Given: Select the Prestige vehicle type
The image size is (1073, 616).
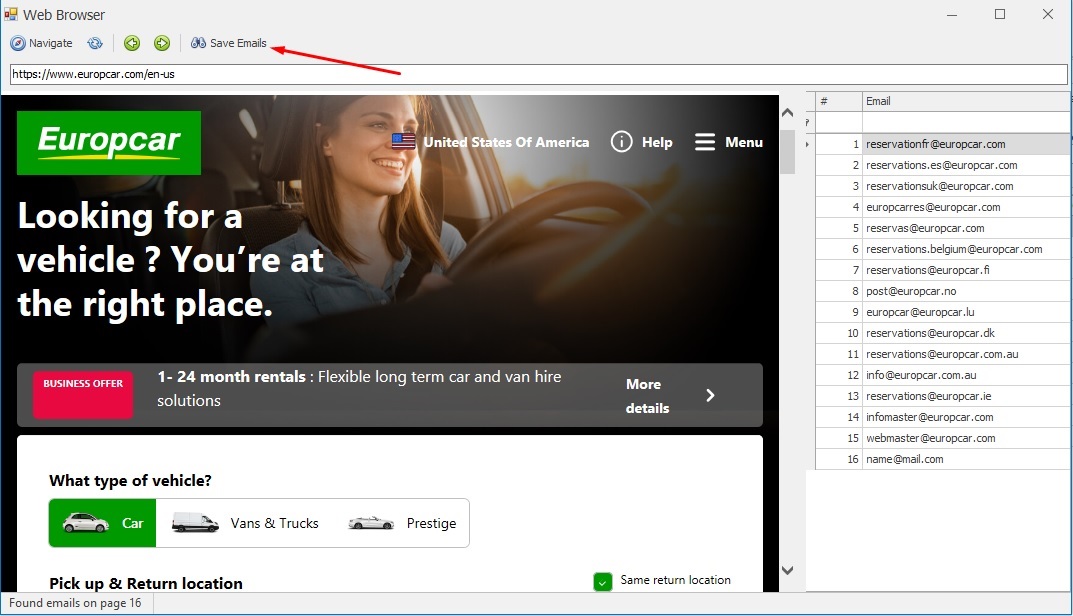Looking at the screenshot, I should [402, 523].
